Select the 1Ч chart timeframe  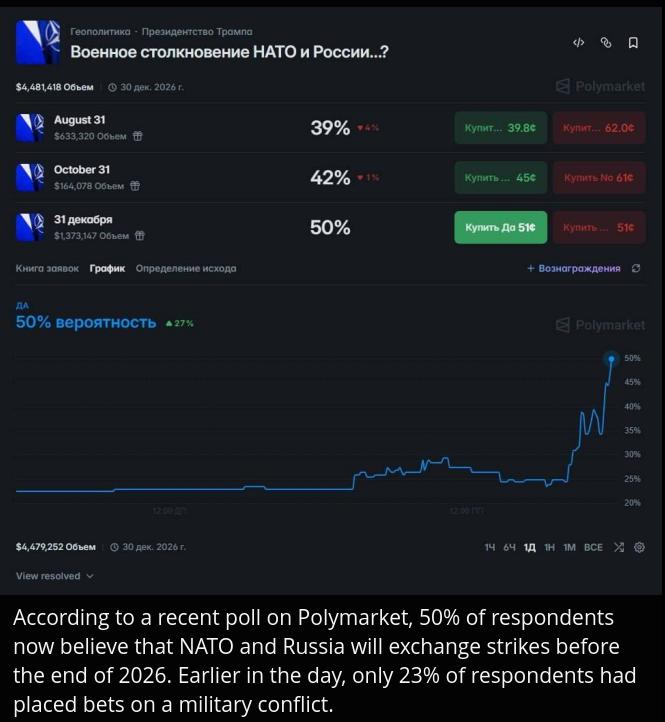point(490,547)
